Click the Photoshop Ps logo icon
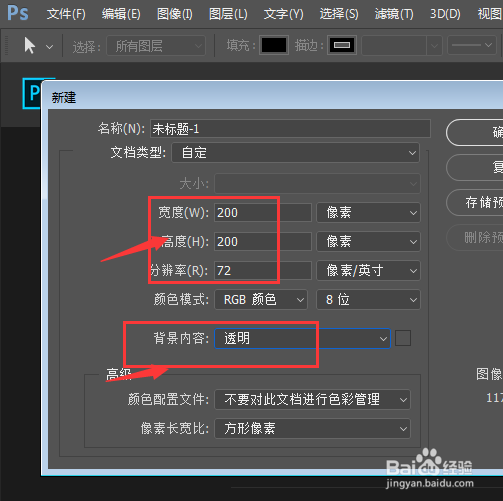Viewport: 503px width, 501px height. pyautogui.click(x=18, y=13)
